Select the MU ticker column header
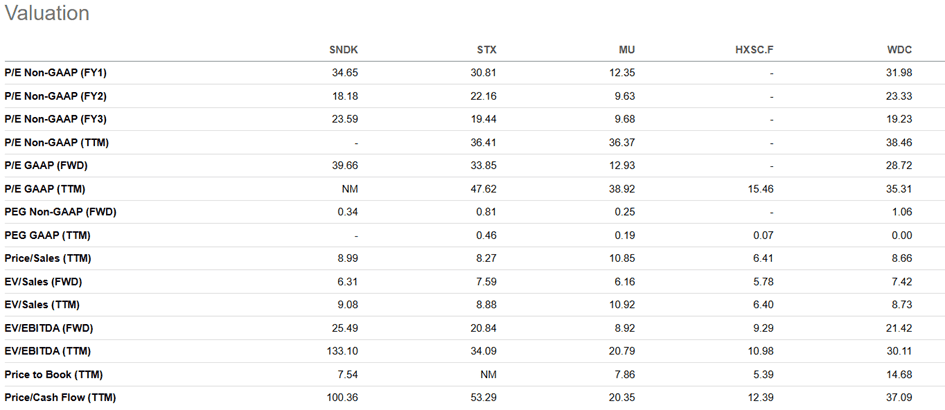The height and width of the screenshot is (410, 945). pos(627,50)
